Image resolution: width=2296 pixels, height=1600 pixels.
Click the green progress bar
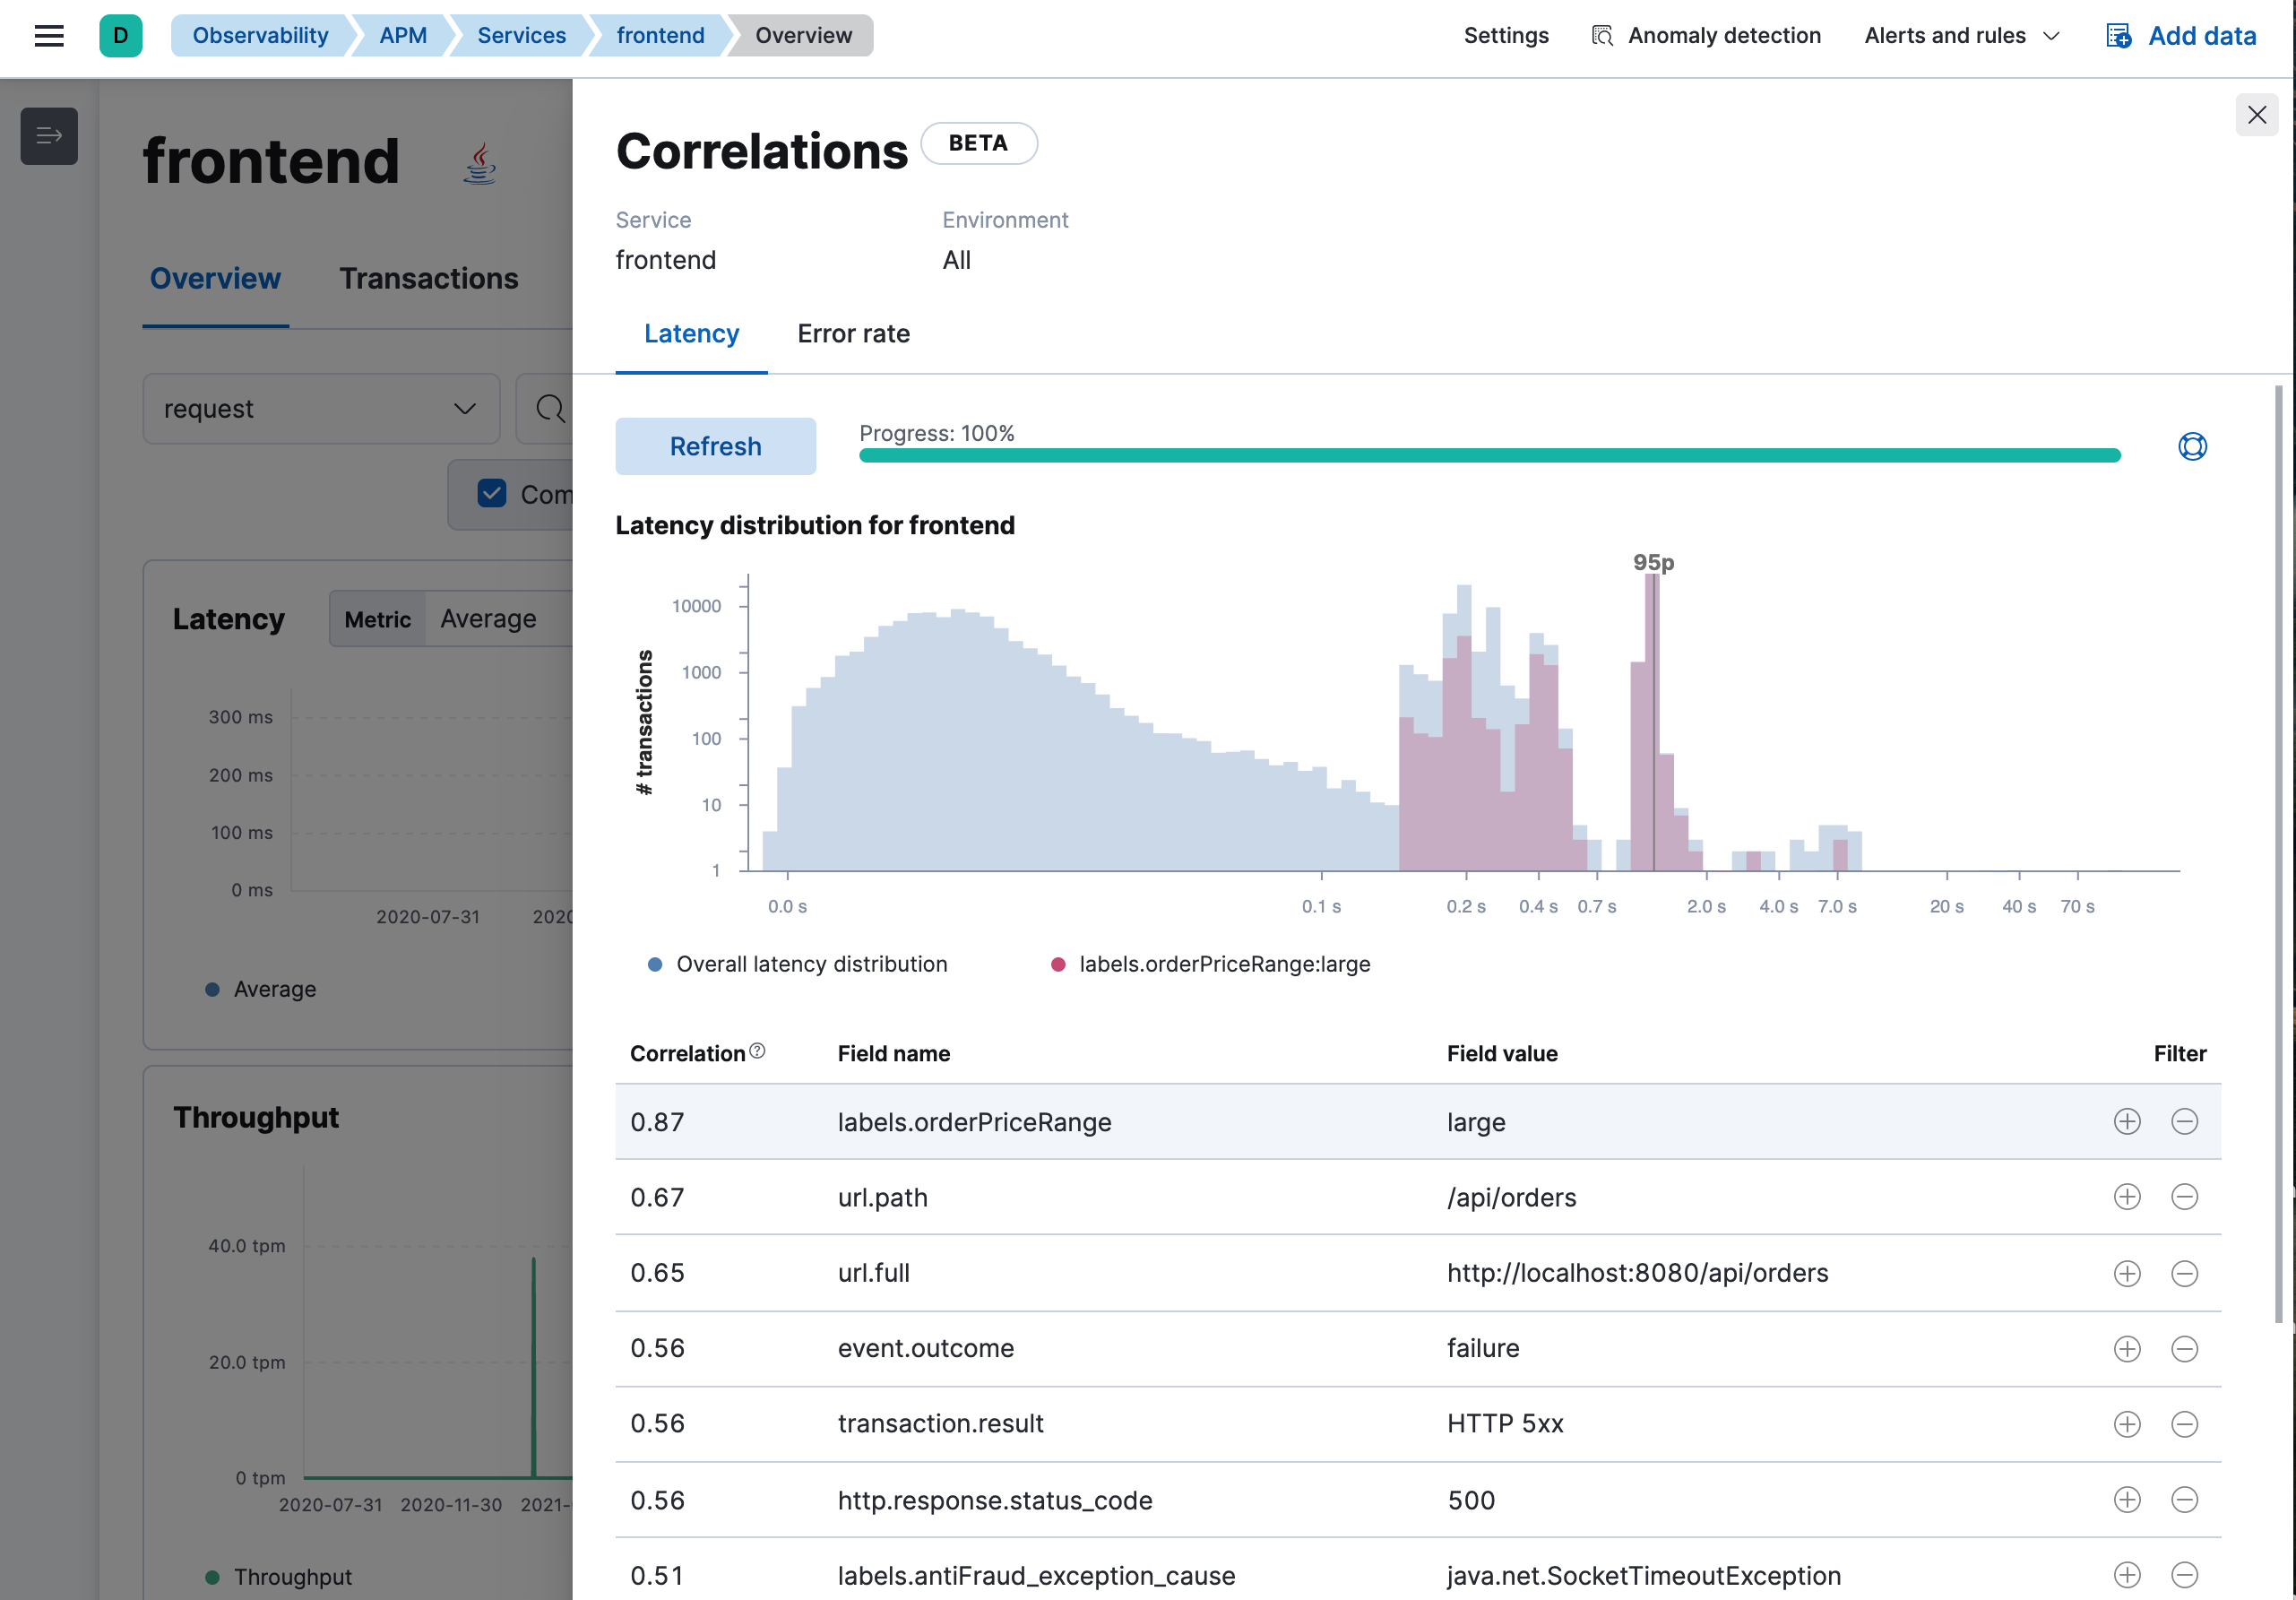(x=1489, y=456)
